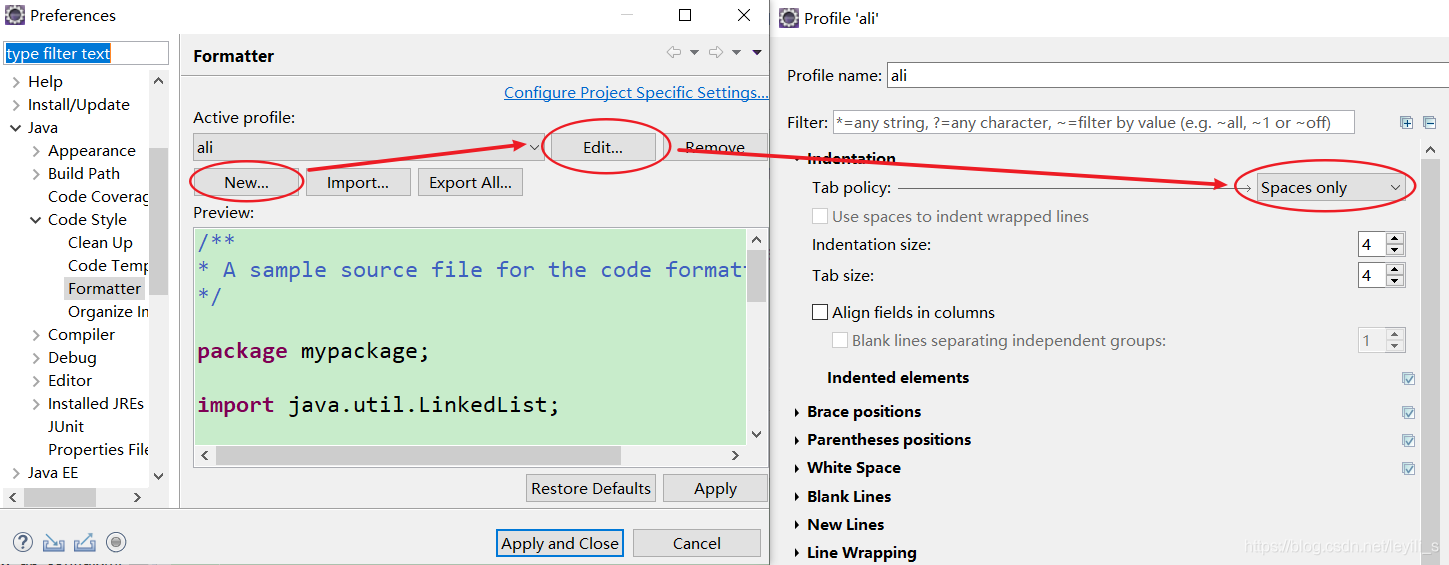Open the forward navigation history dropdown arrow
This screenshot has height=565, width=1449.
736,53
